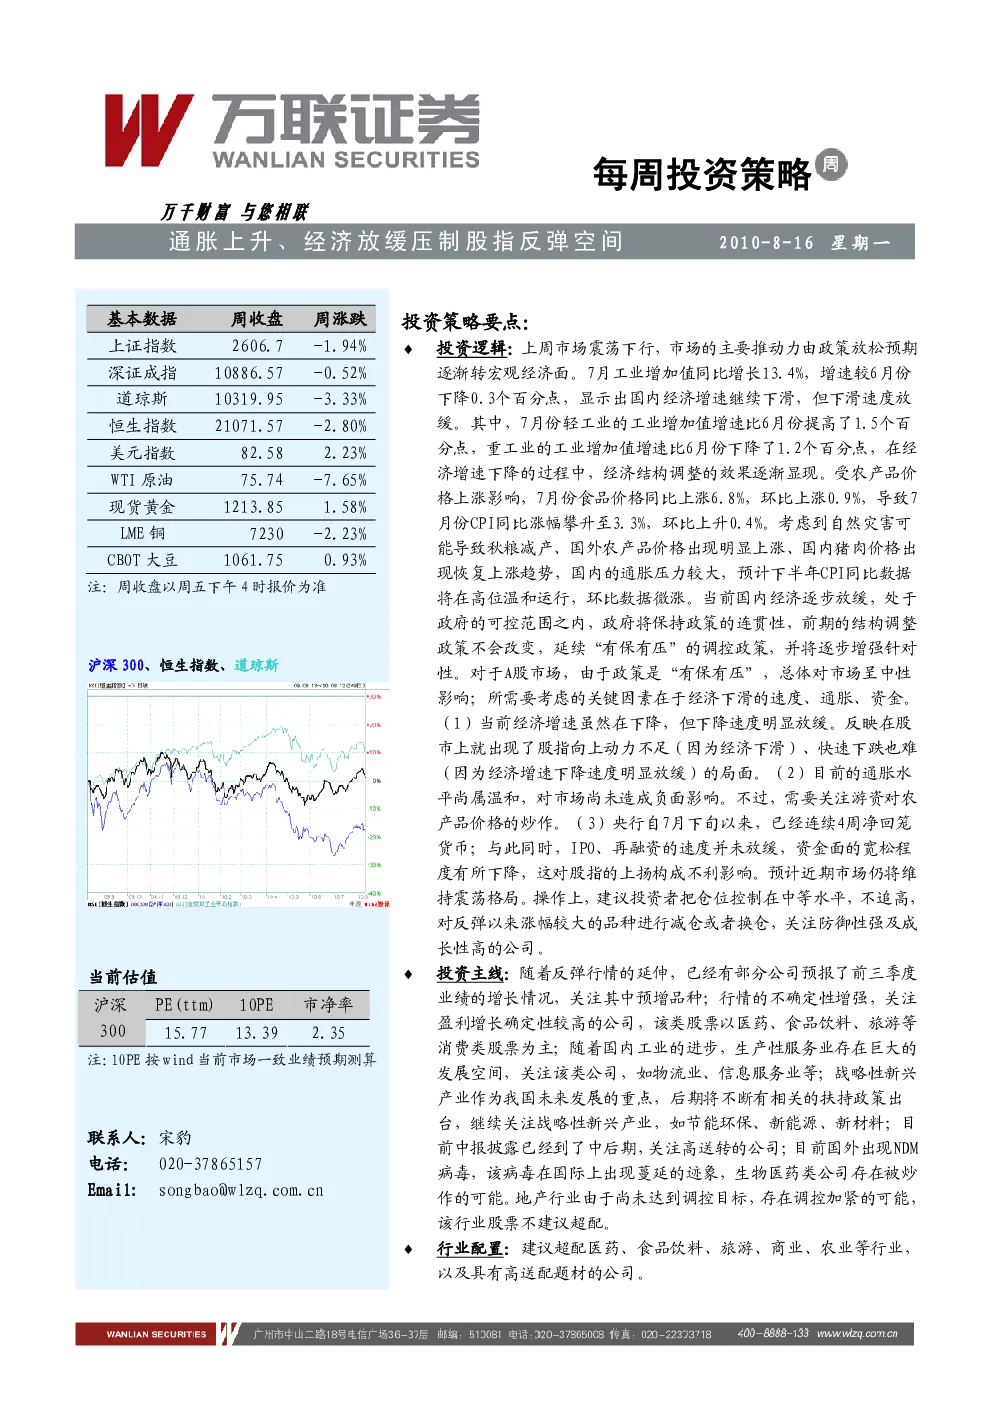Select the CBOT 大豆 row label
Screen dimensions: 992x1403
click(142, 560)
